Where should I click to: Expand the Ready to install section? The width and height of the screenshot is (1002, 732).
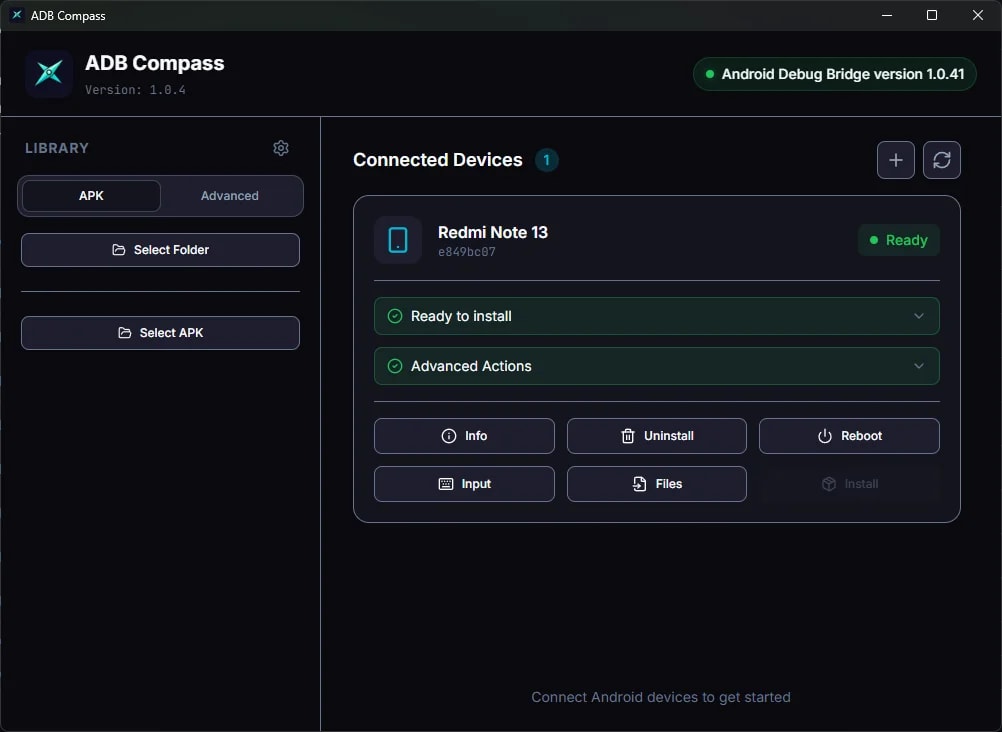655,315
